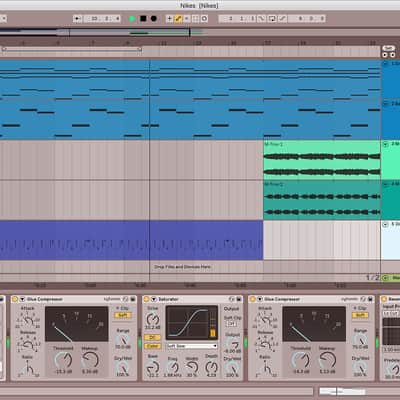Click the Saturator Depth knob
The width and height of the screenshot is (400, 400).
[211, 367]
